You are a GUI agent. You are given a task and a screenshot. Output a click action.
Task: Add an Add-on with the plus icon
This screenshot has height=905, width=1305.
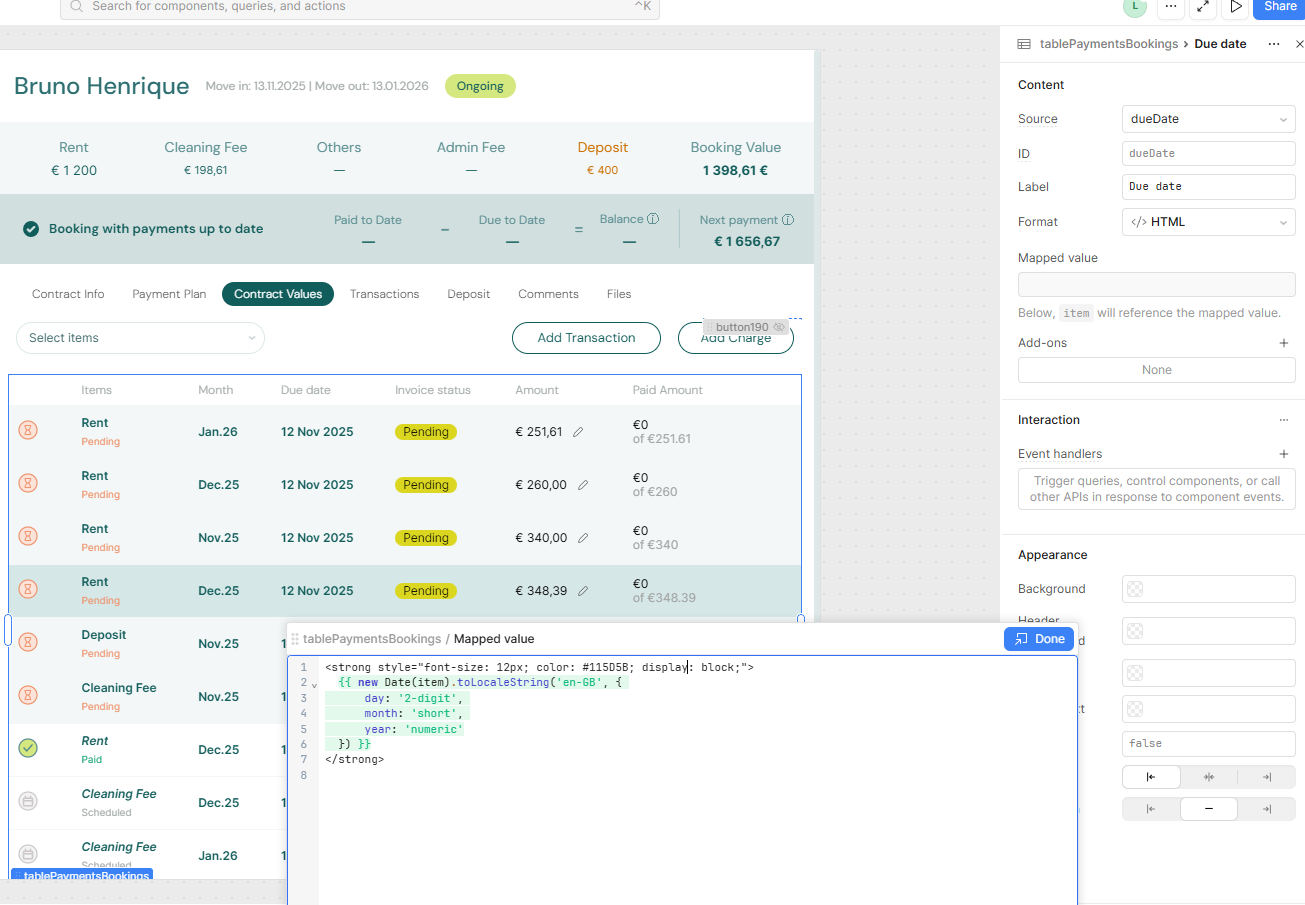pos(1283,342)
